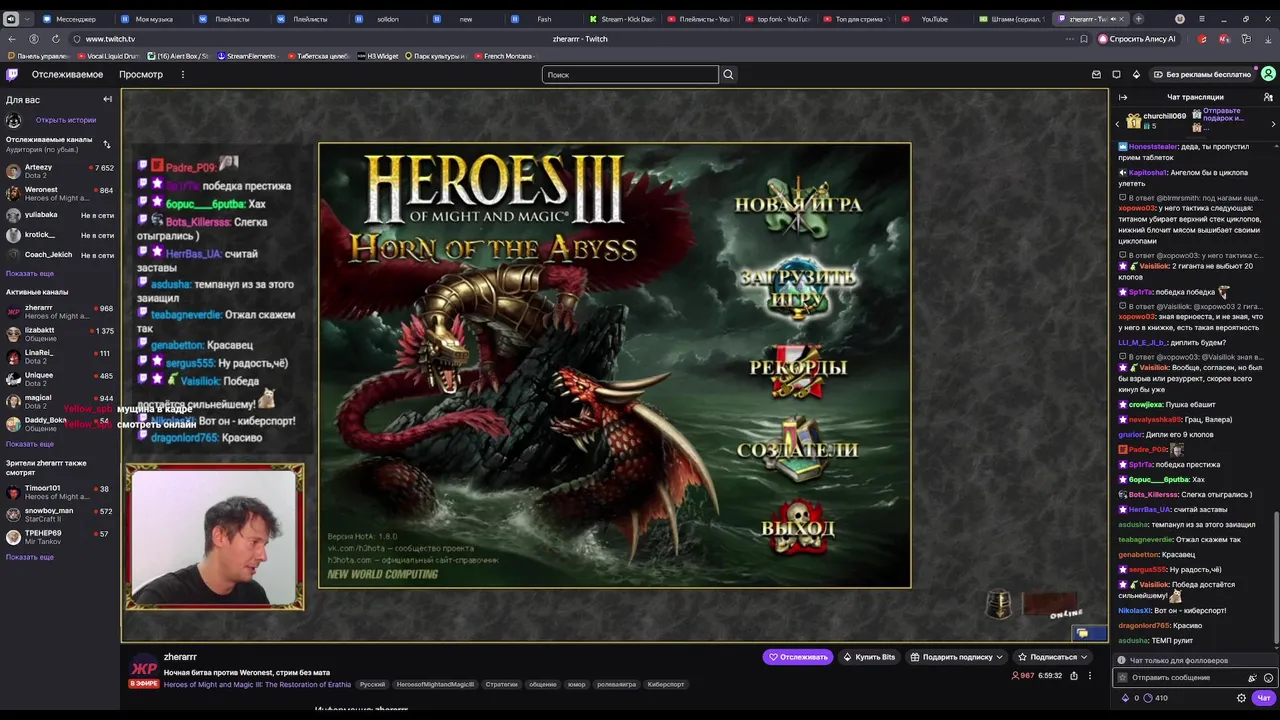Click browser back arrow
This screenshot has width=1280, height=720.
pyautogui.click(x=12, y=39)
